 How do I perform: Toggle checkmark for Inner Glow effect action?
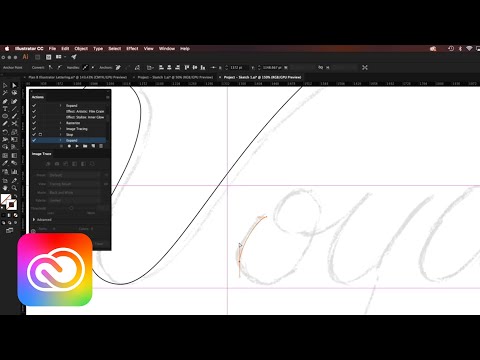click(x=34, y=117)
